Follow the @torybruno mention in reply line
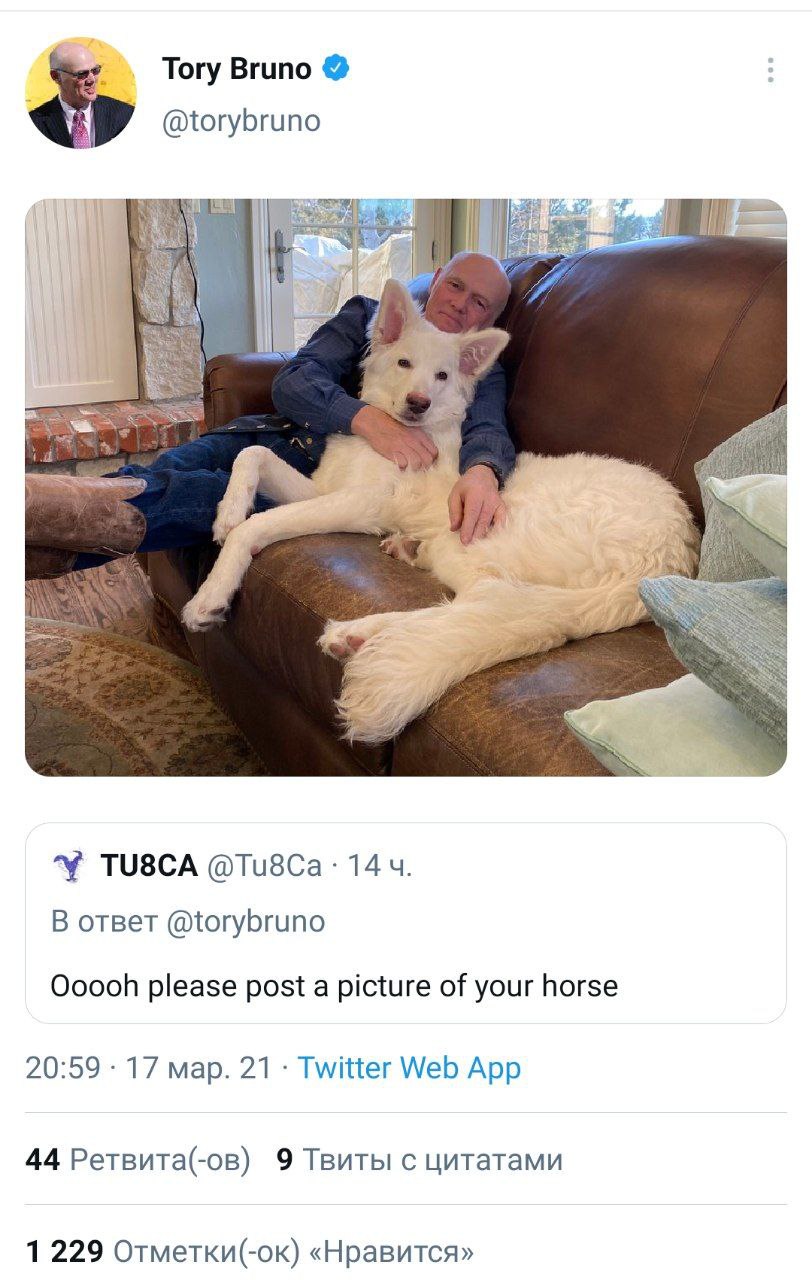The height and width of the screenshot is (1280, 812). click(x=245, y=921)
